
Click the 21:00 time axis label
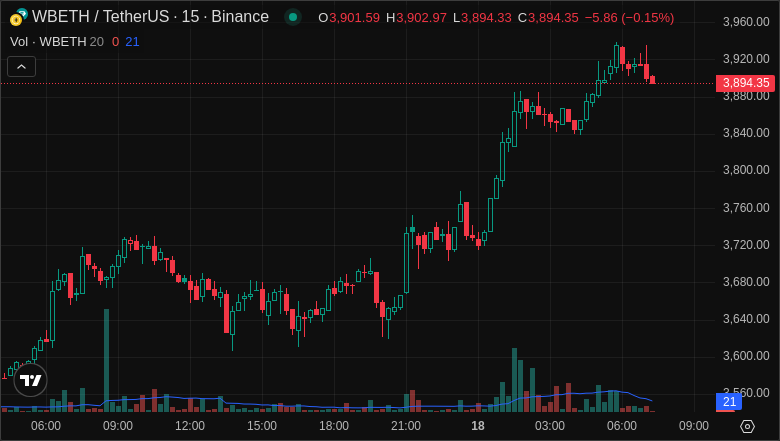pyautogui.click(x=406, y=426)
